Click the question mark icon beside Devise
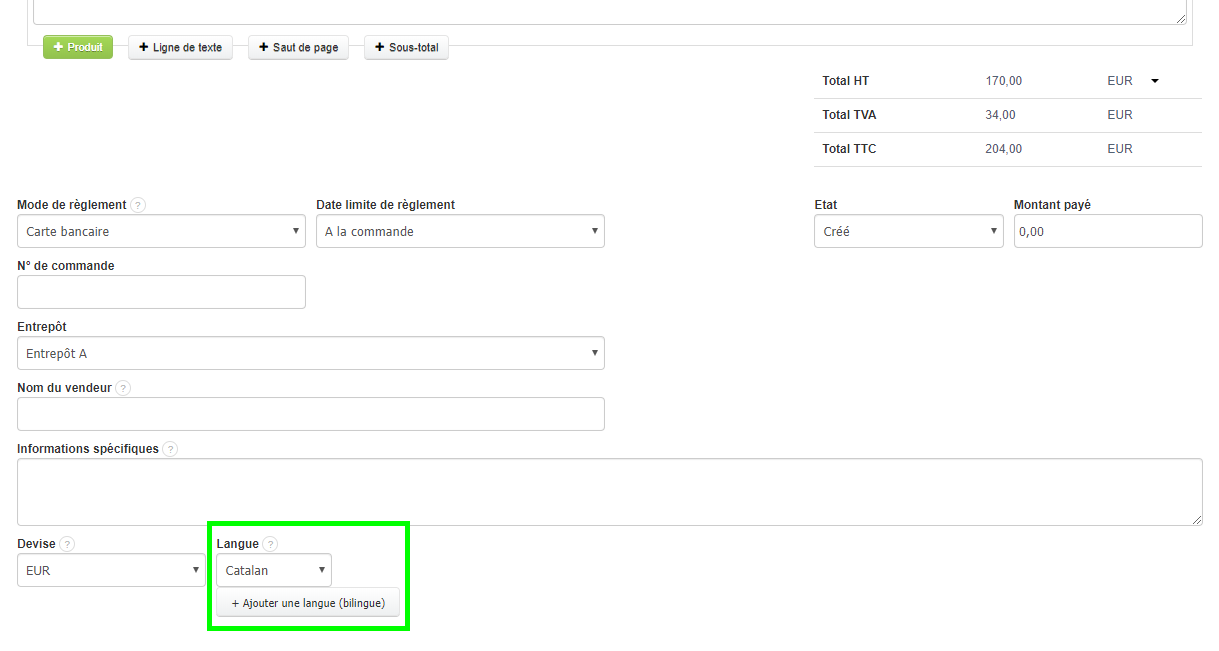The width and height of the screenshot is (1219, 651). pos(67,544)
